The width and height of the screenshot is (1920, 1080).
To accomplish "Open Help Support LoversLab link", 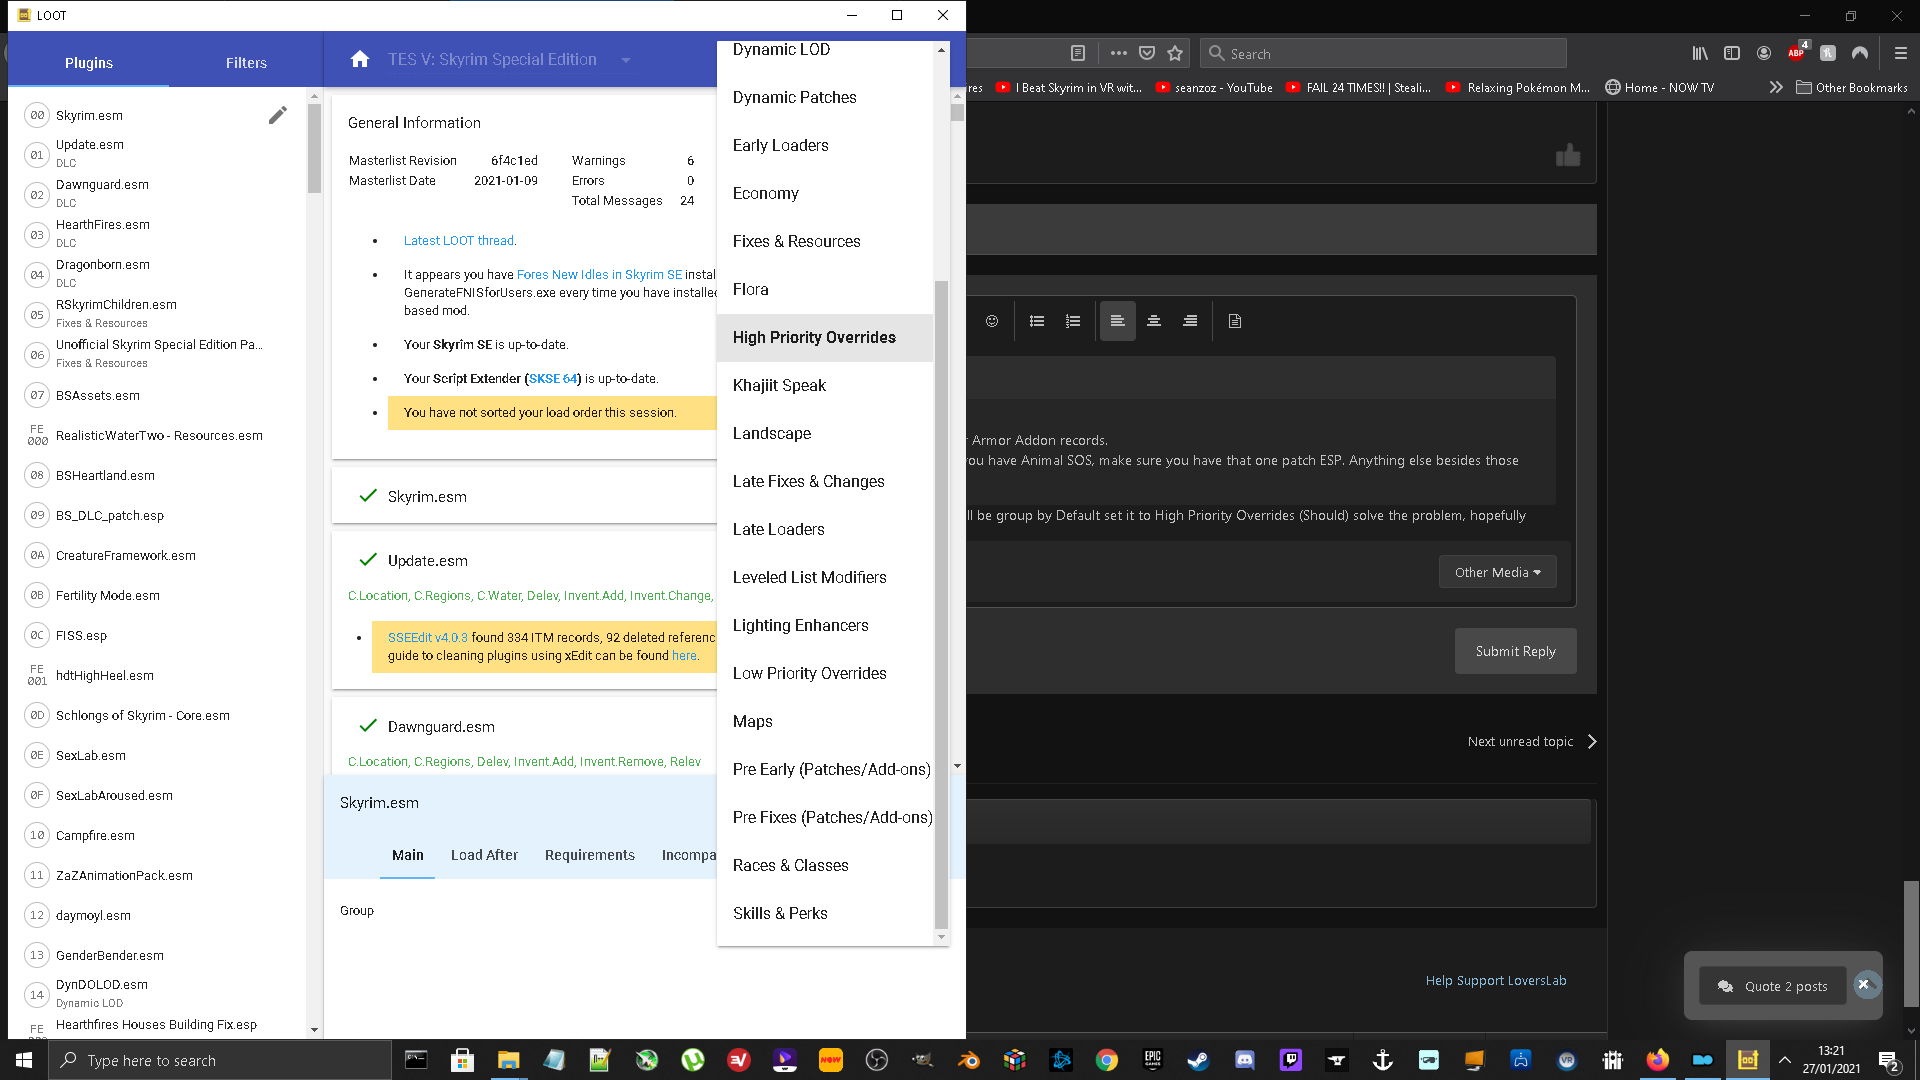I will 1496,980.
